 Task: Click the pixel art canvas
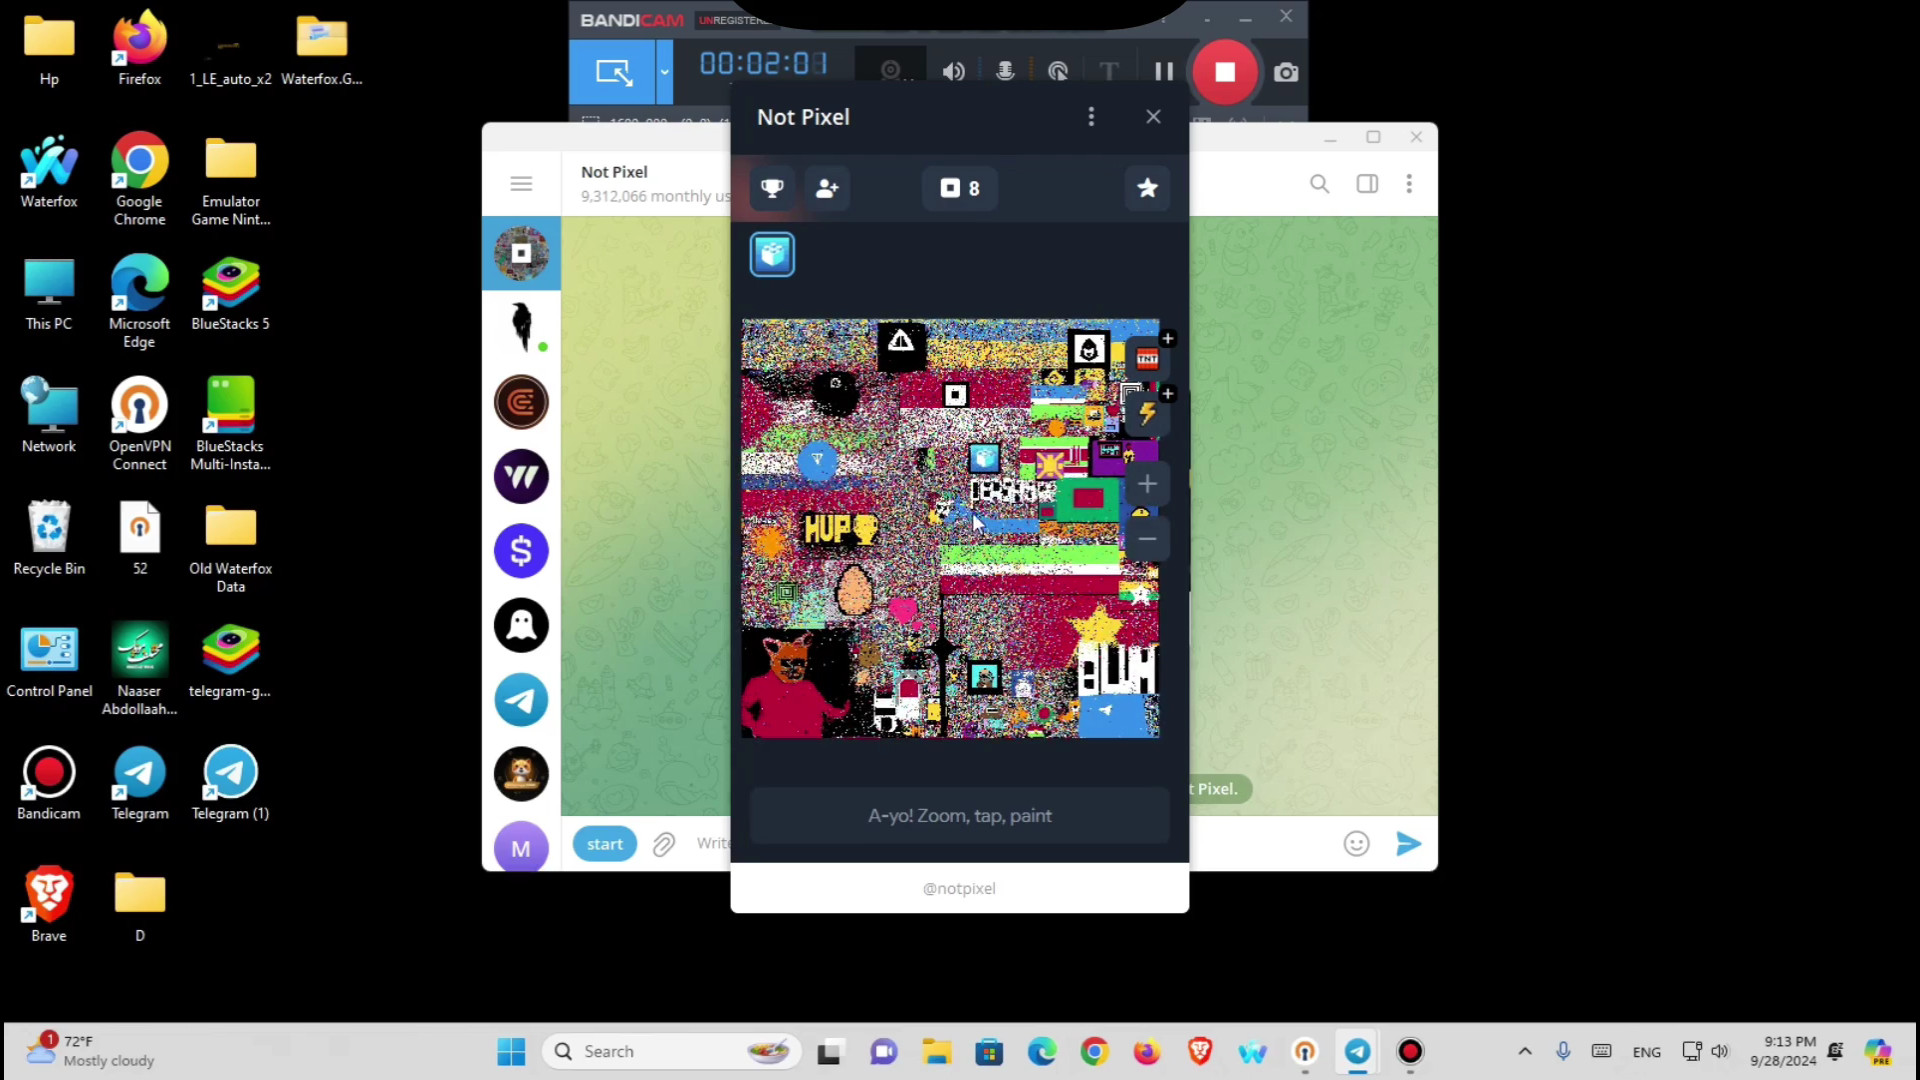[950, 529]
